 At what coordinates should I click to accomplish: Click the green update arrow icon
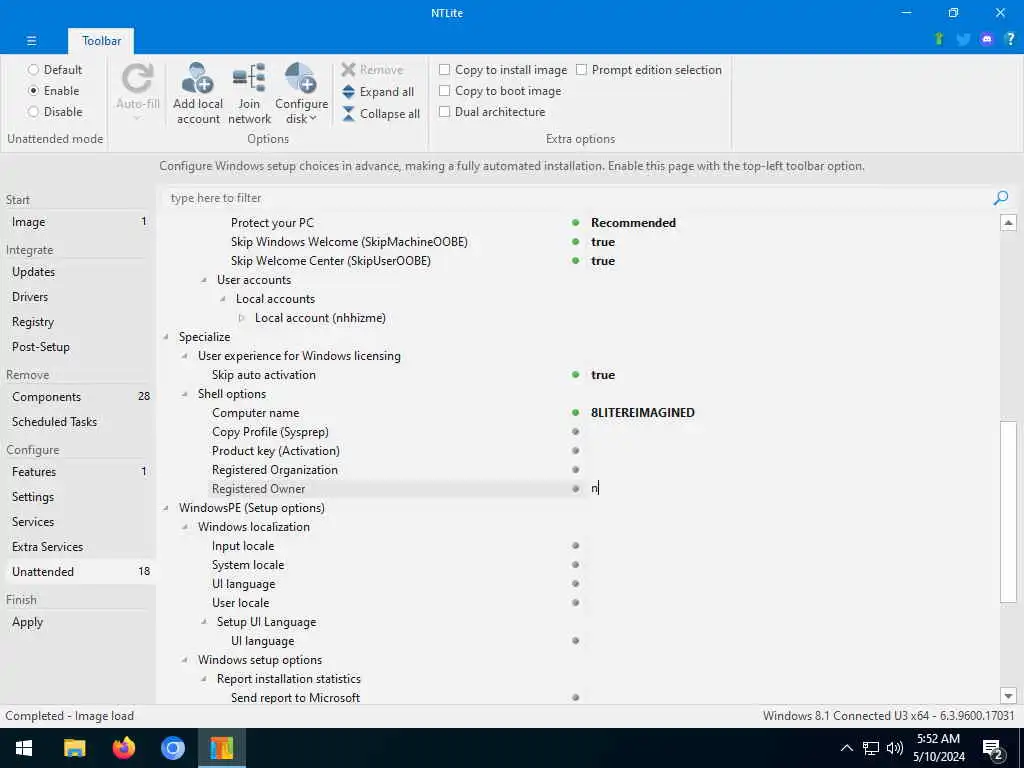point(939,39)
